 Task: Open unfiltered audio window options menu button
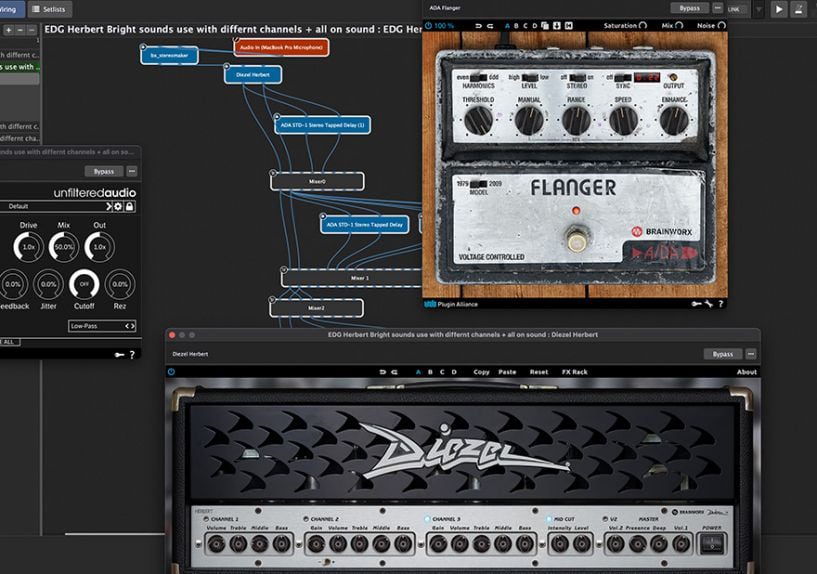132,171
